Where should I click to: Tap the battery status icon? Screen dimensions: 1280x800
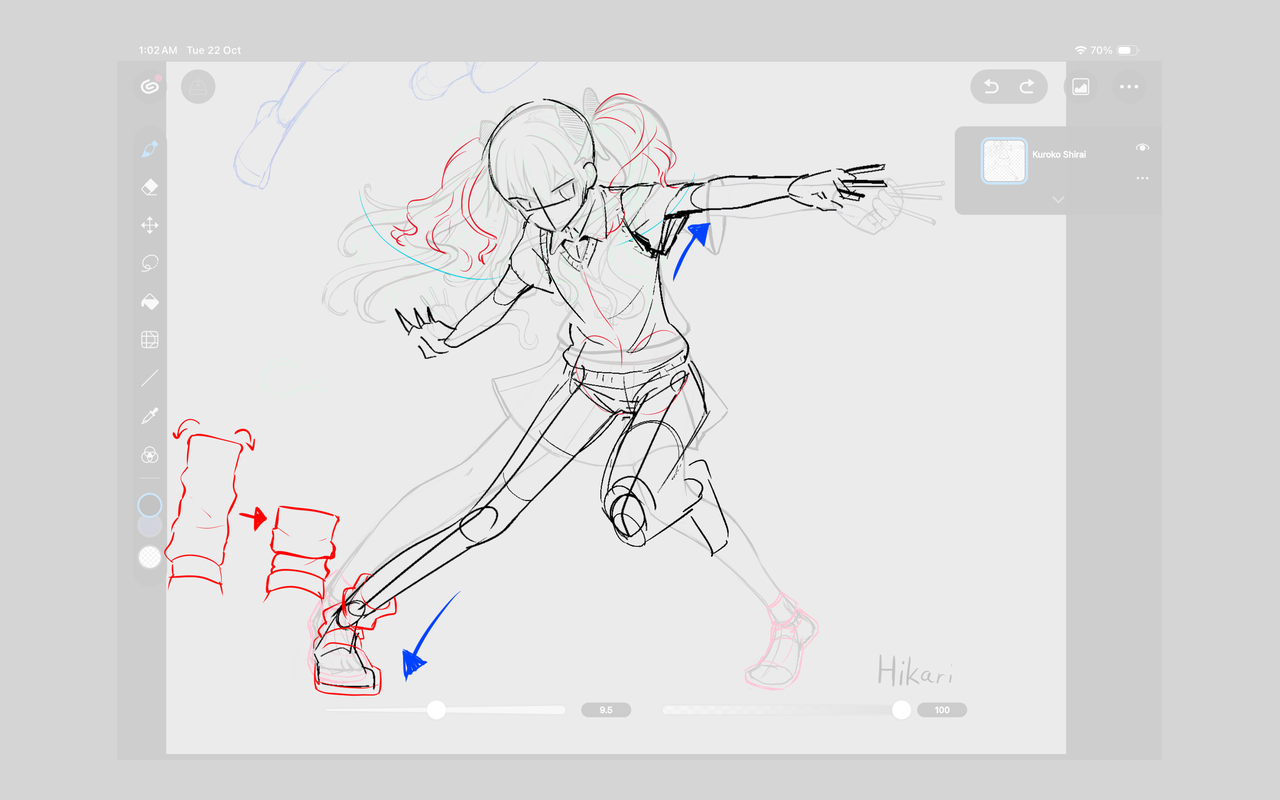tap(1128, 50)
